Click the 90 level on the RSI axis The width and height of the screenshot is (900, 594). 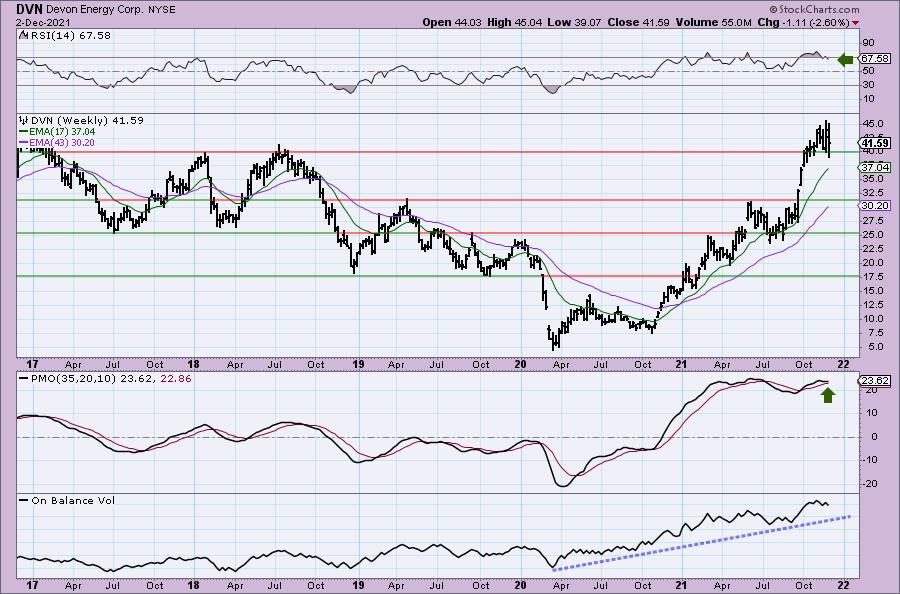(868, 43)
